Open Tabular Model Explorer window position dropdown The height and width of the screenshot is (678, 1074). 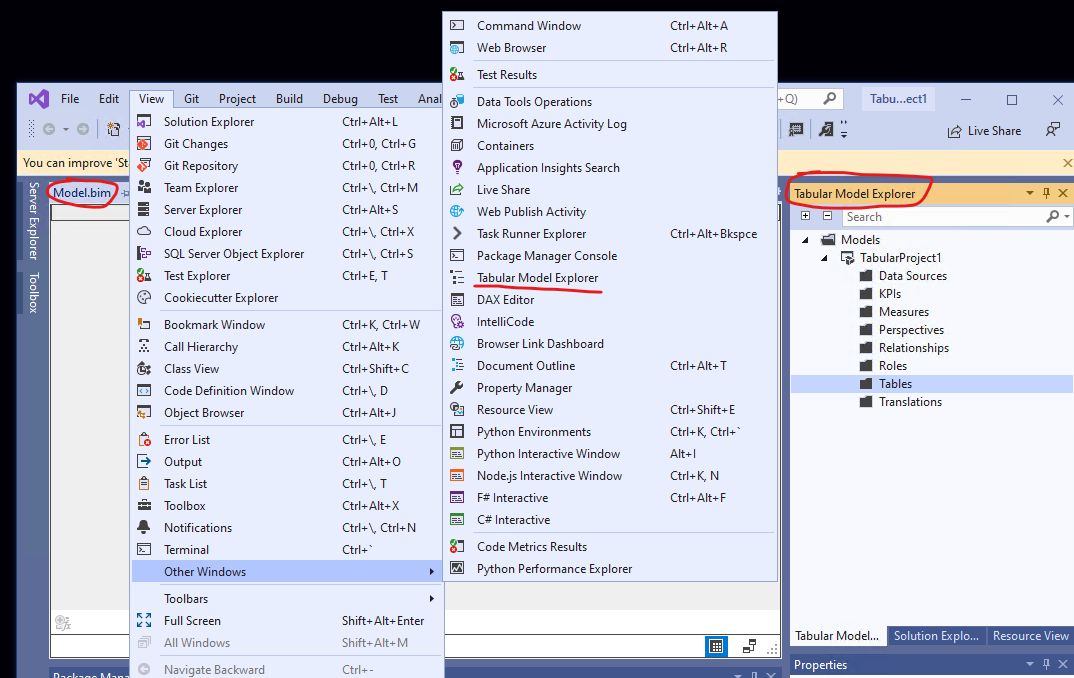pyautogui.click(x=1029, y=193)
